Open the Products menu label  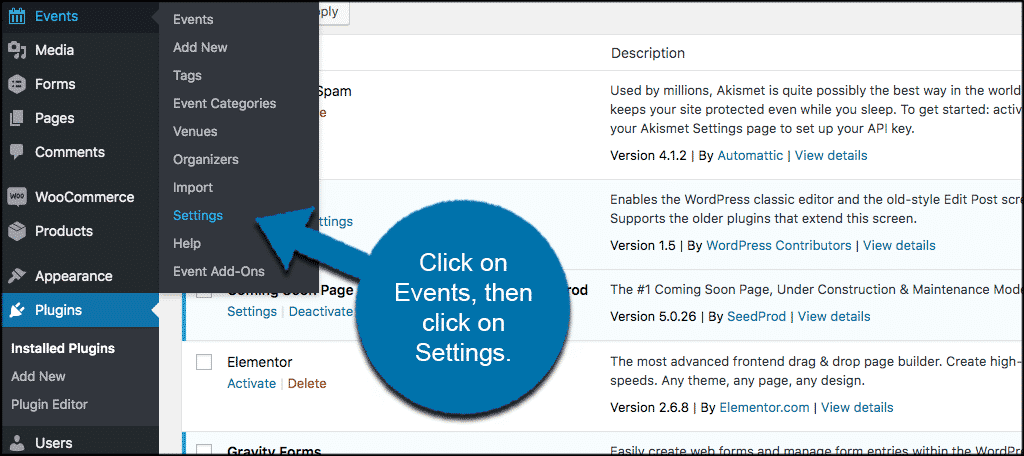64,231
